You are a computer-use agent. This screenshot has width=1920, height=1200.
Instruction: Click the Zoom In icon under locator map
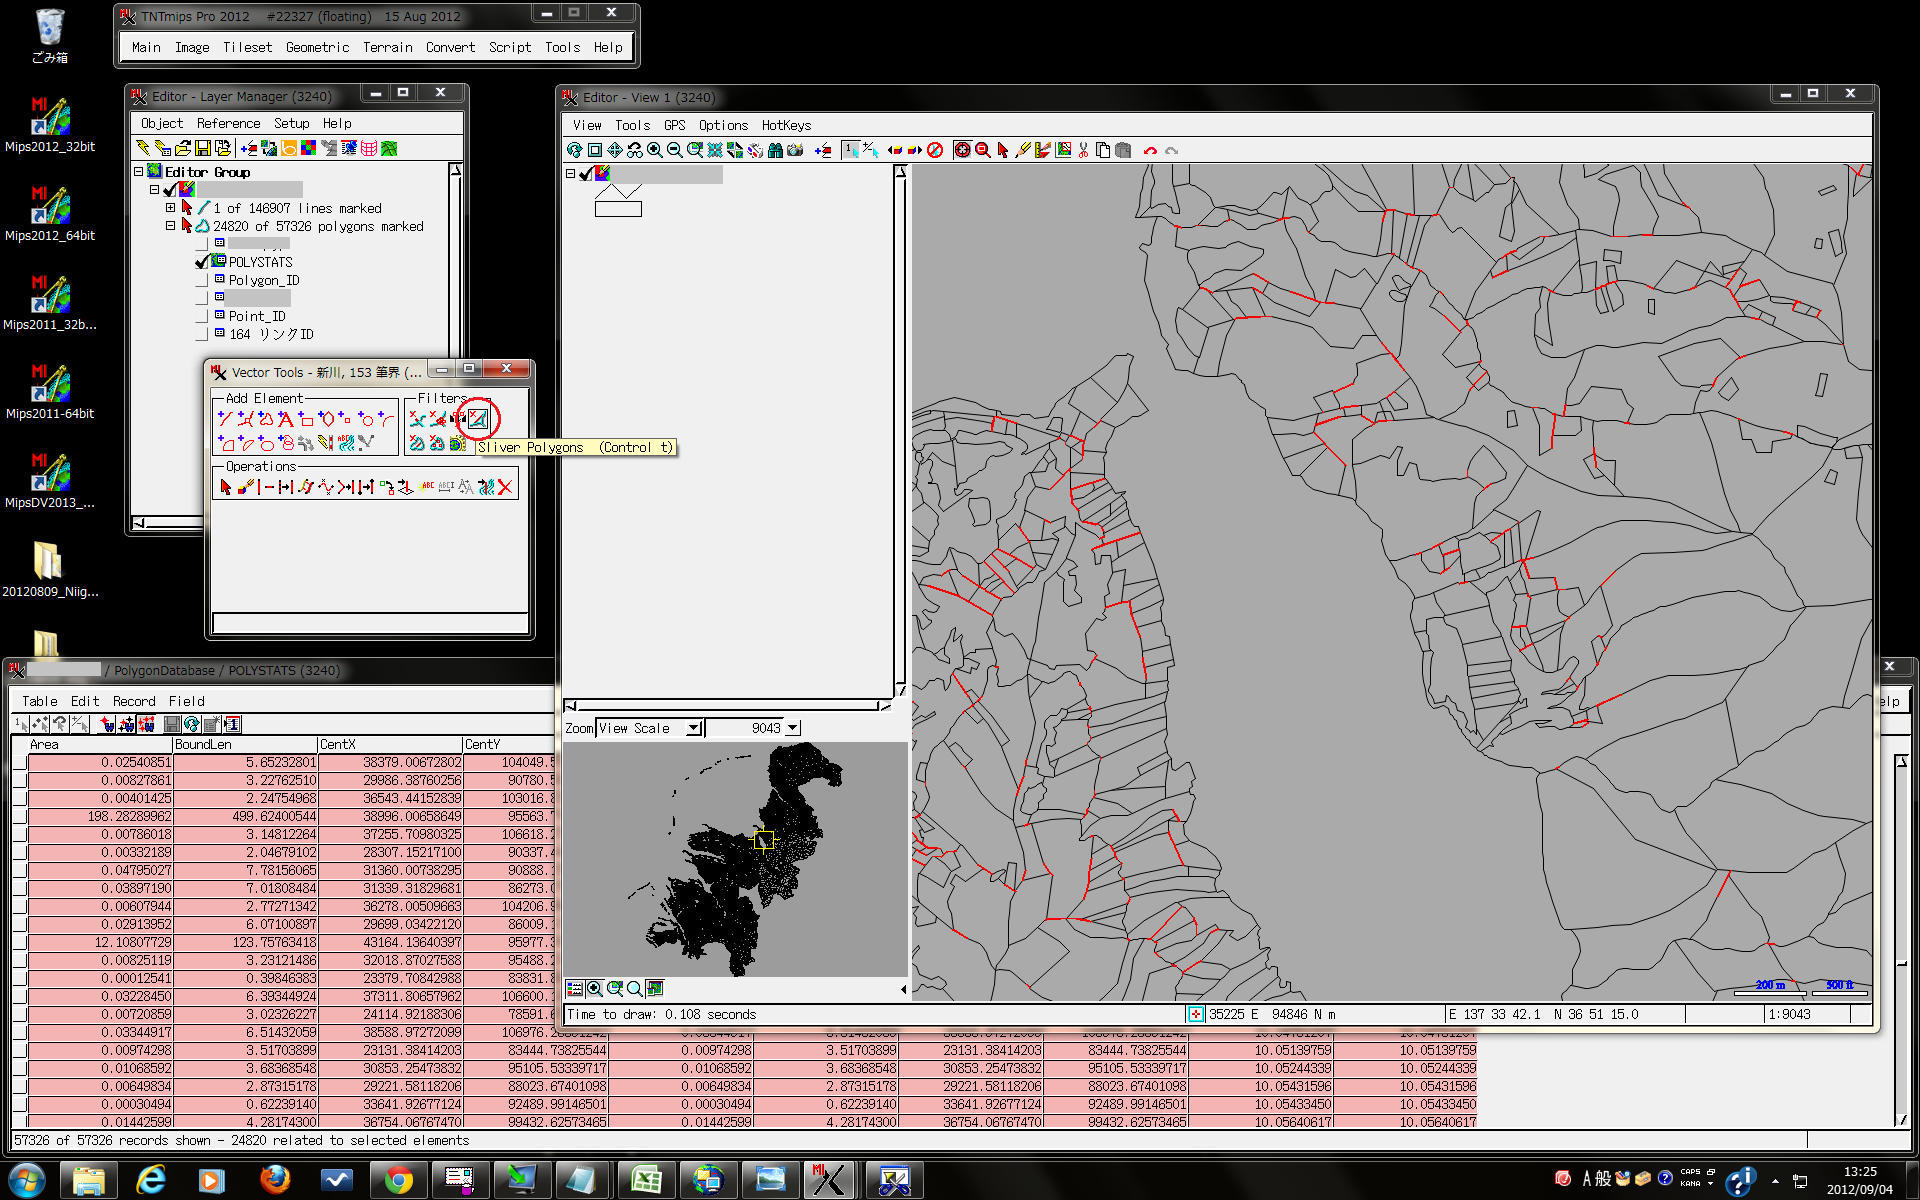(x=595, y=989)
